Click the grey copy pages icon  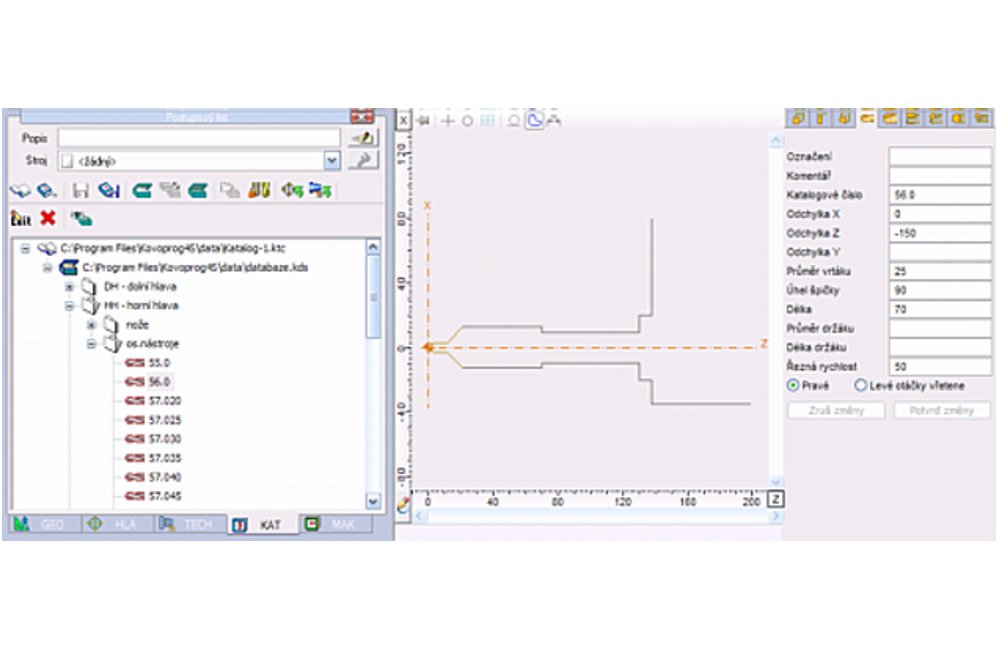[230, 190]
